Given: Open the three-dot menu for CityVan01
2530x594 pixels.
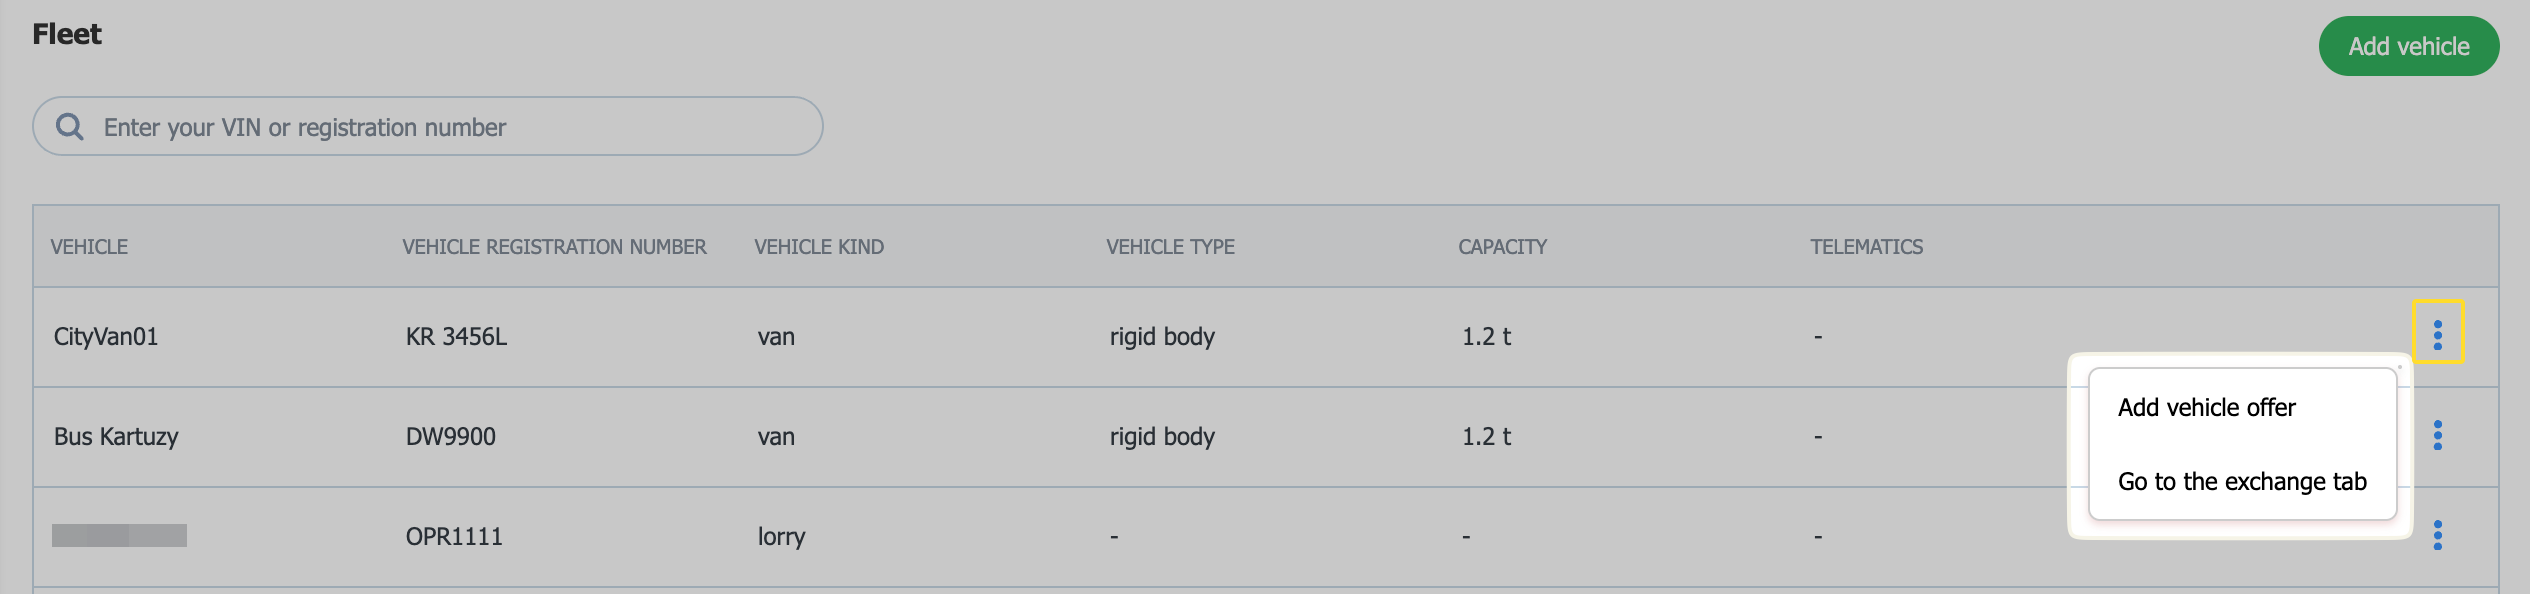Looking at the screenshot, I should [x=2437, y=334].
